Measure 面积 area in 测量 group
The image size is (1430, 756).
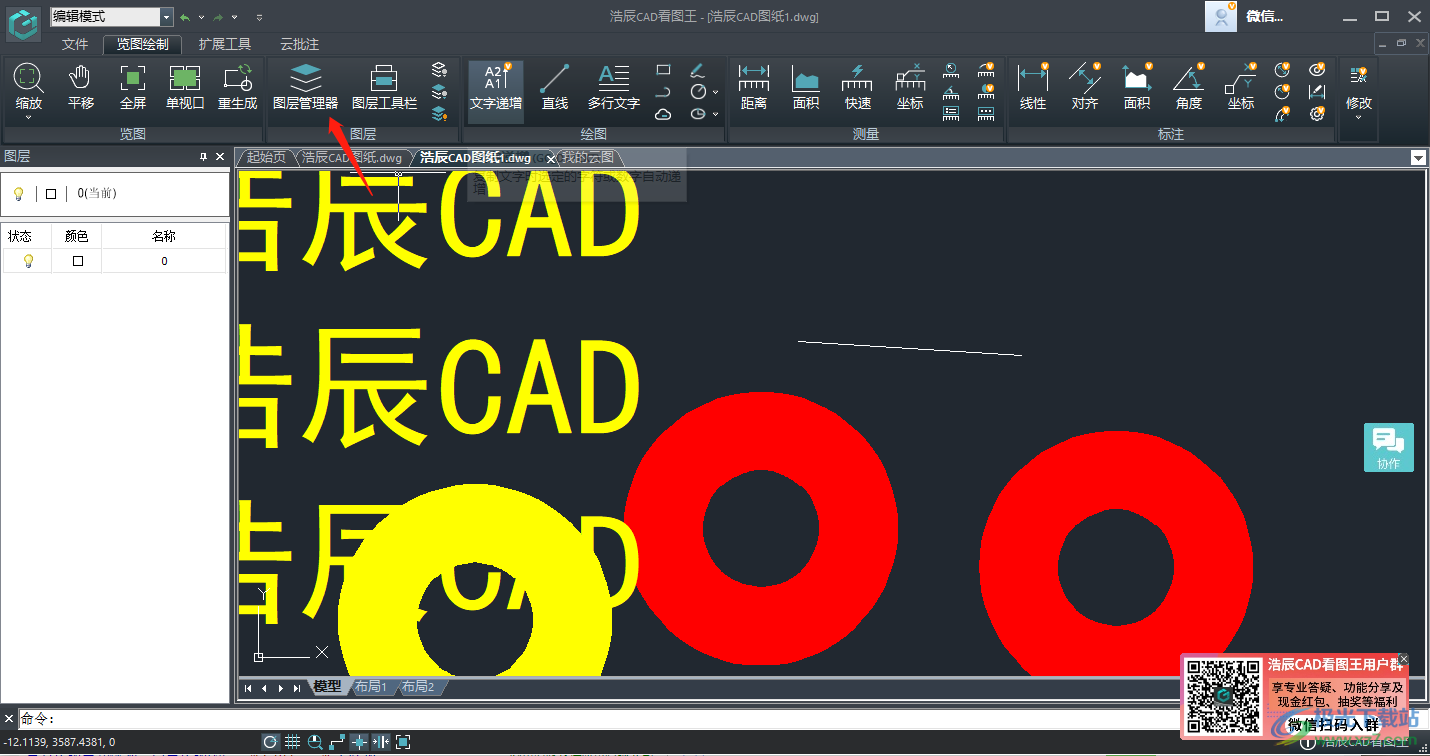coord(806,87)
